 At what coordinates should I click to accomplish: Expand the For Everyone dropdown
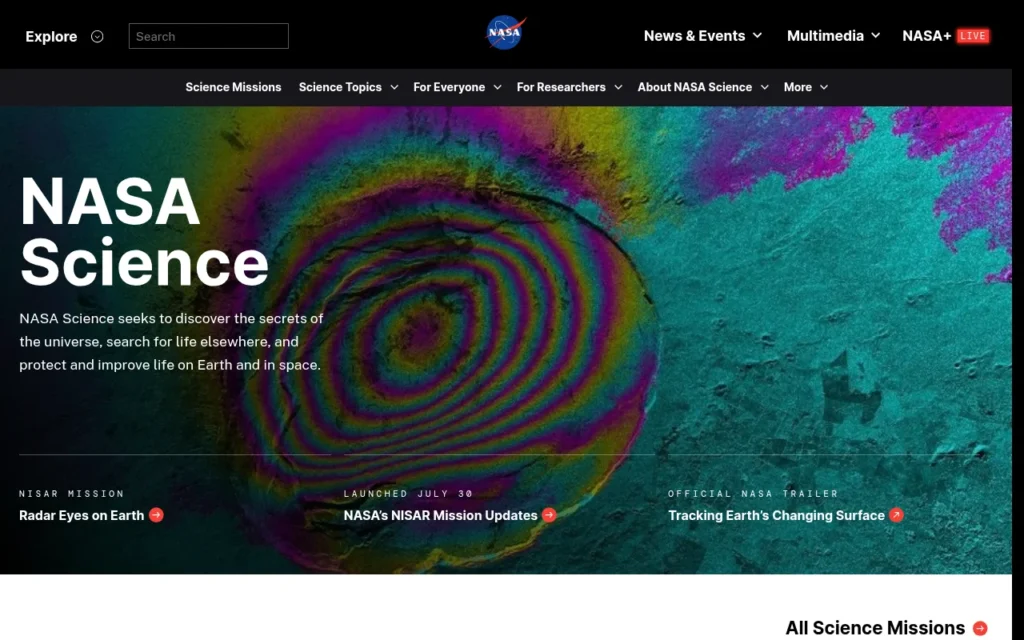457,87
